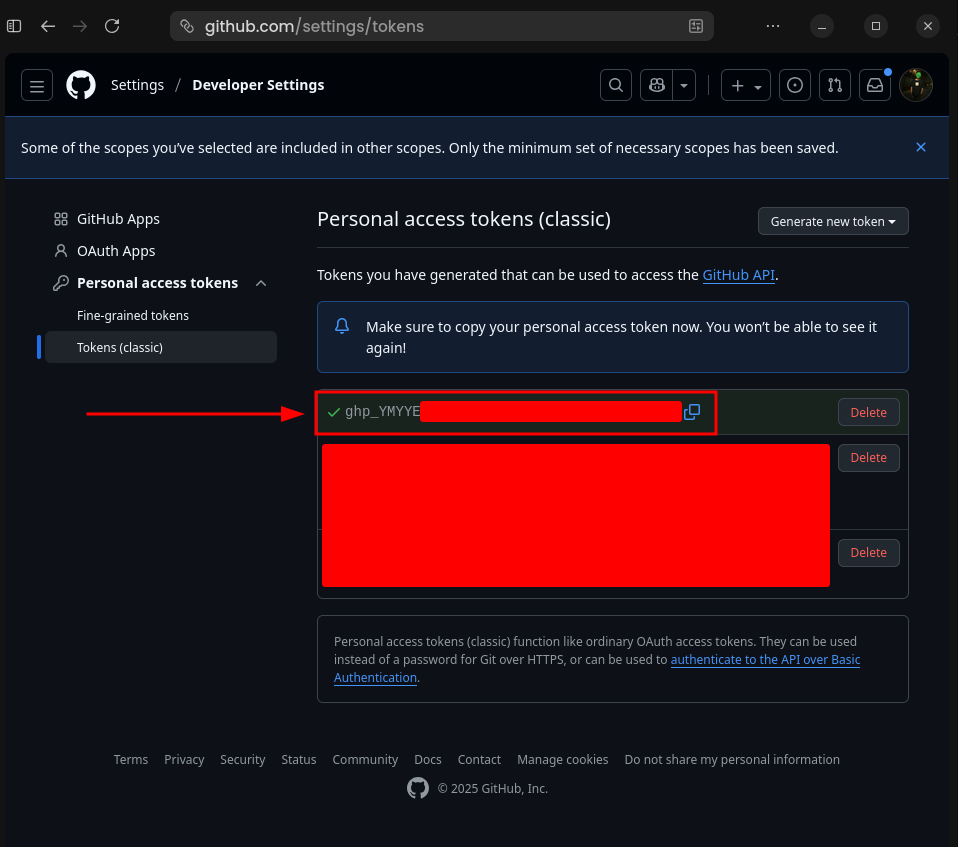Click the GitHub octocat logo
Viewport: 958px width, 847px height.
point(80,85)
